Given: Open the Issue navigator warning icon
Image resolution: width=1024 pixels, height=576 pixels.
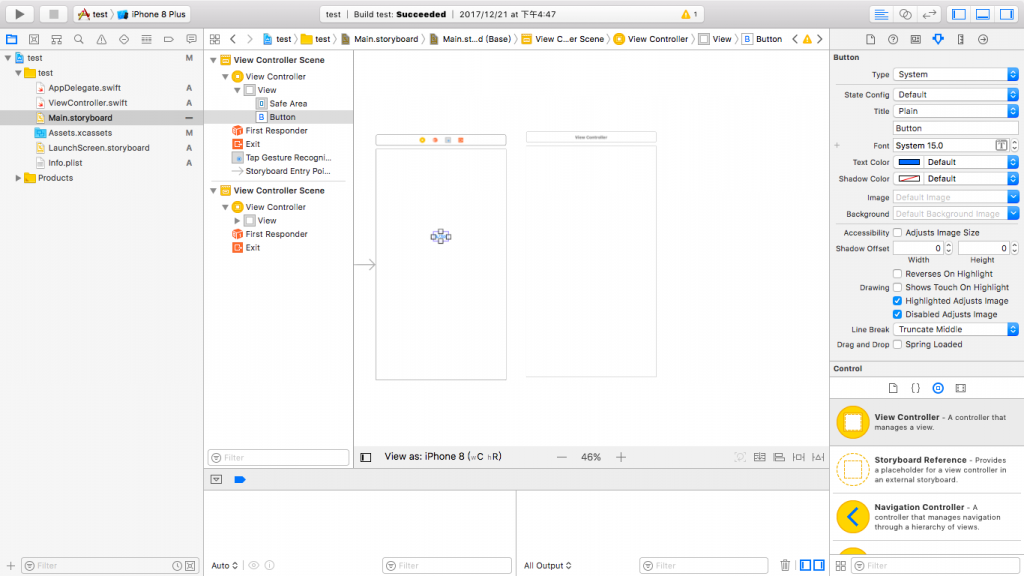Looking at the screenshot, I should pos(101,39).
